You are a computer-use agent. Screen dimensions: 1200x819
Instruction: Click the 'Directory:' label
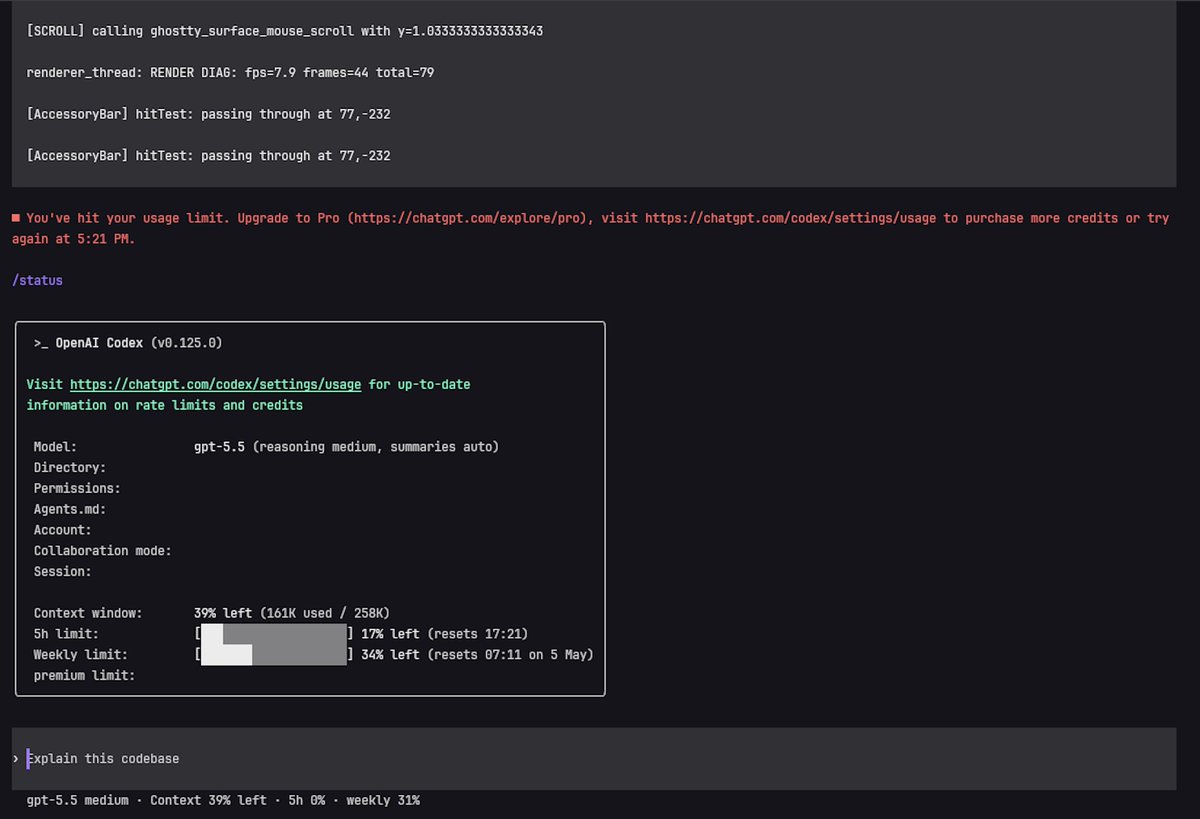[x=70, y=468]
